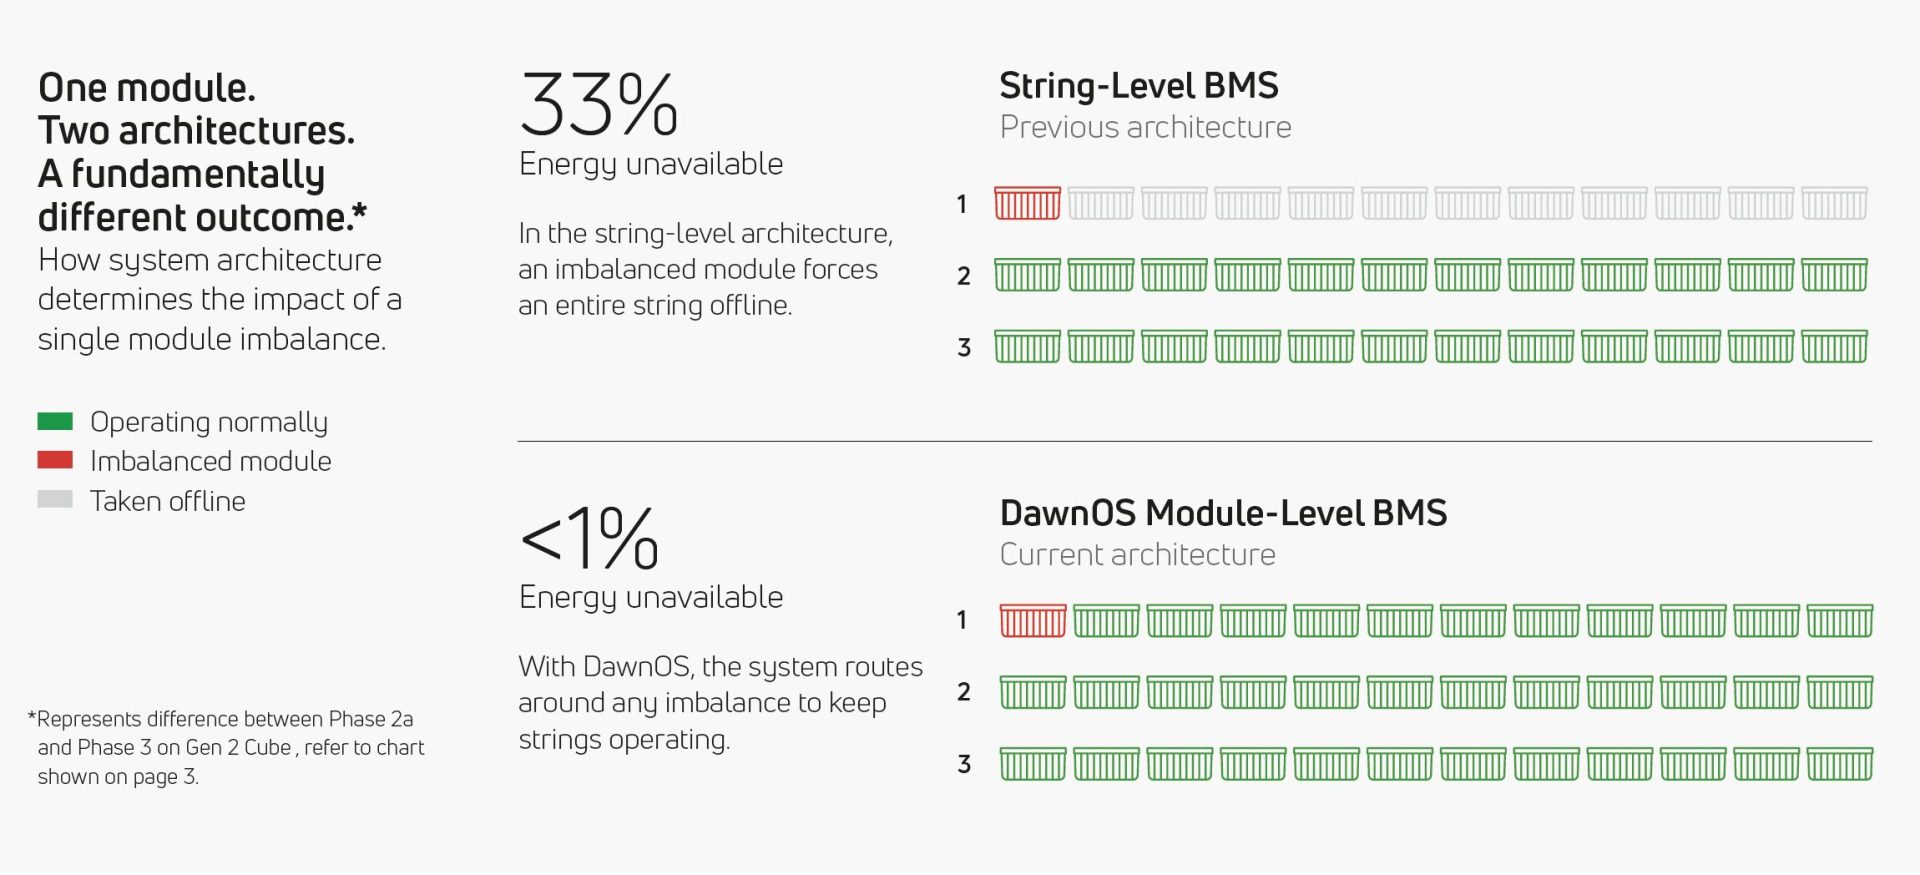Select the first green module in DawnOS string 2
The width and height of the screenshot is (1920, 875).
click(1033, 693)
